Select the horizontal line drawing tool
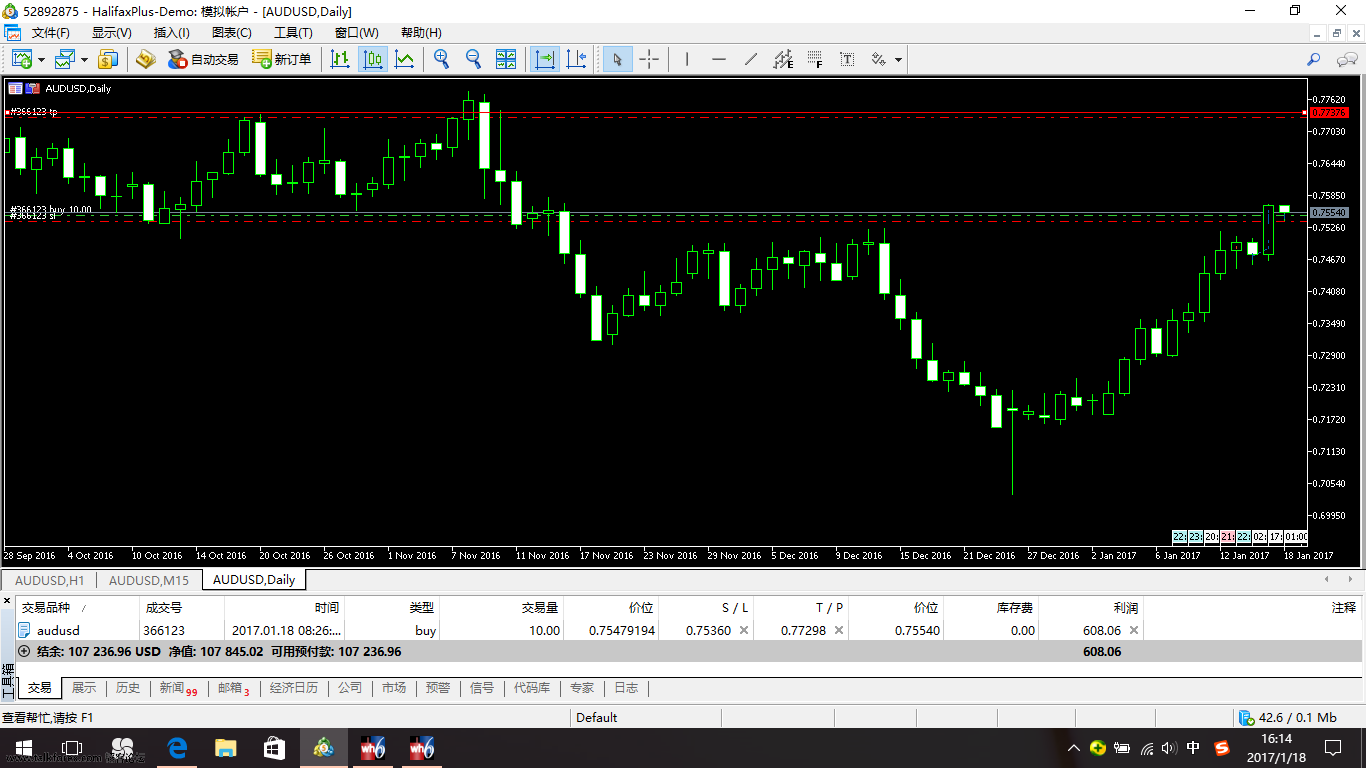Image resolution: width=1366 pixels, height=768 pixels. pyautogui.click(x=719, y=59)
